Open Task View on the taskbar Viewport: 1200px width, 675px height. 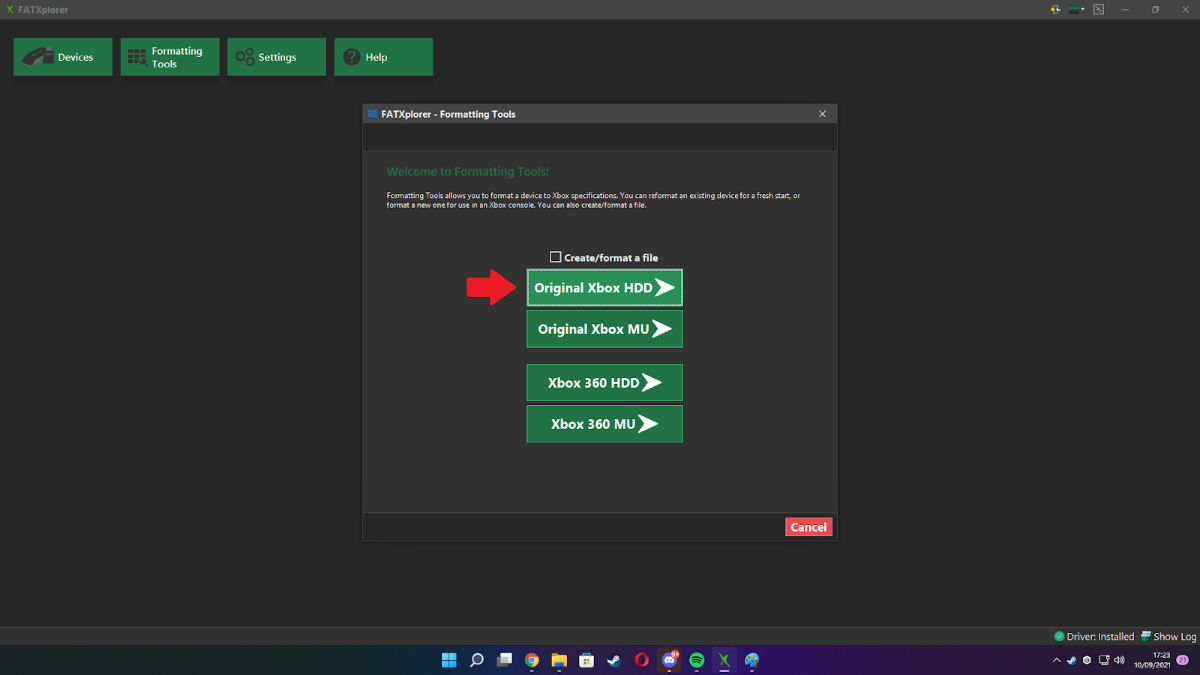tap(505, 660)
